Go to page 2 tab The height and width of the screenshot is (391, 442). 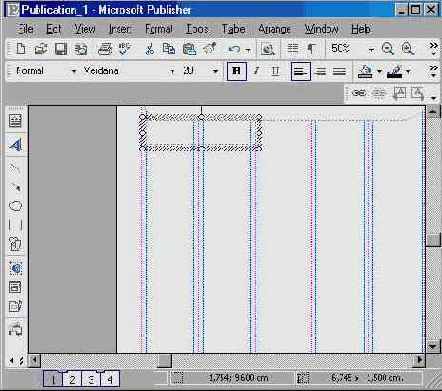click(x=72, y=379)
